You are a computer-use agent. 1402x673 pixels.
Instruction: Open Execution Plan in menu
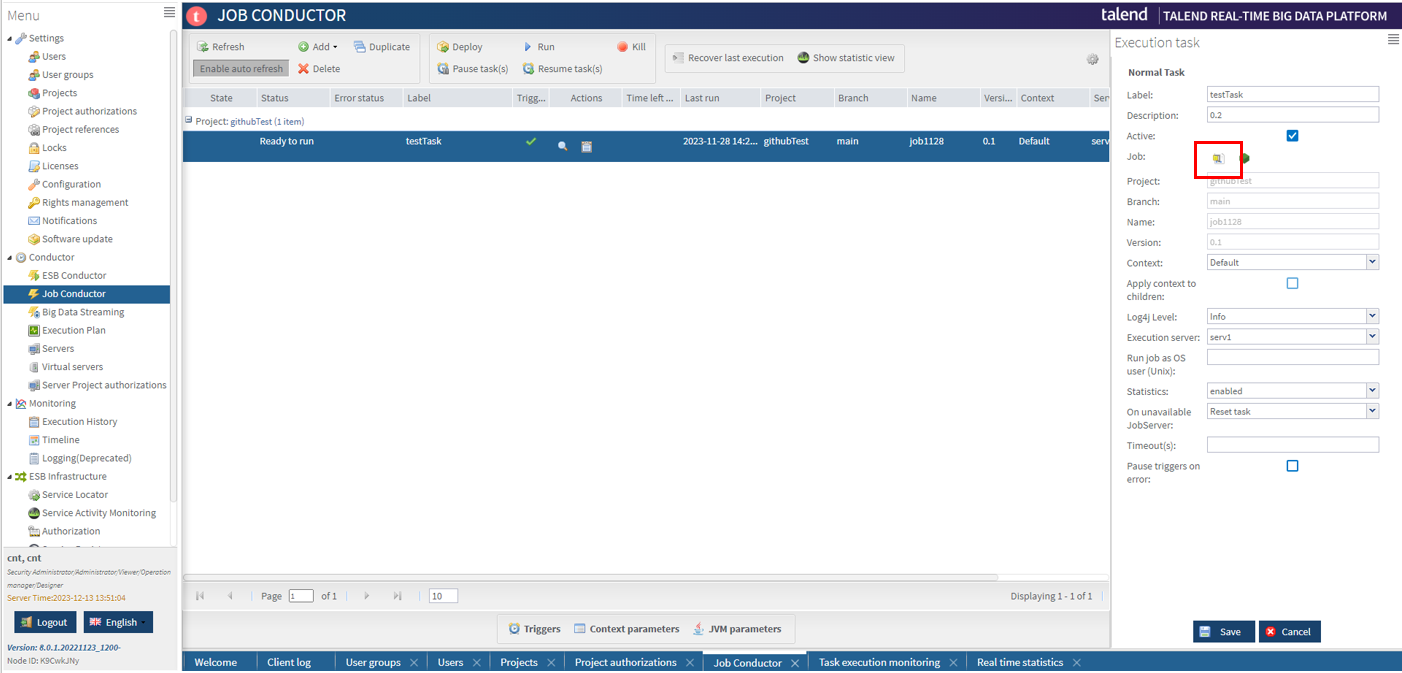[x=74, y=330]
